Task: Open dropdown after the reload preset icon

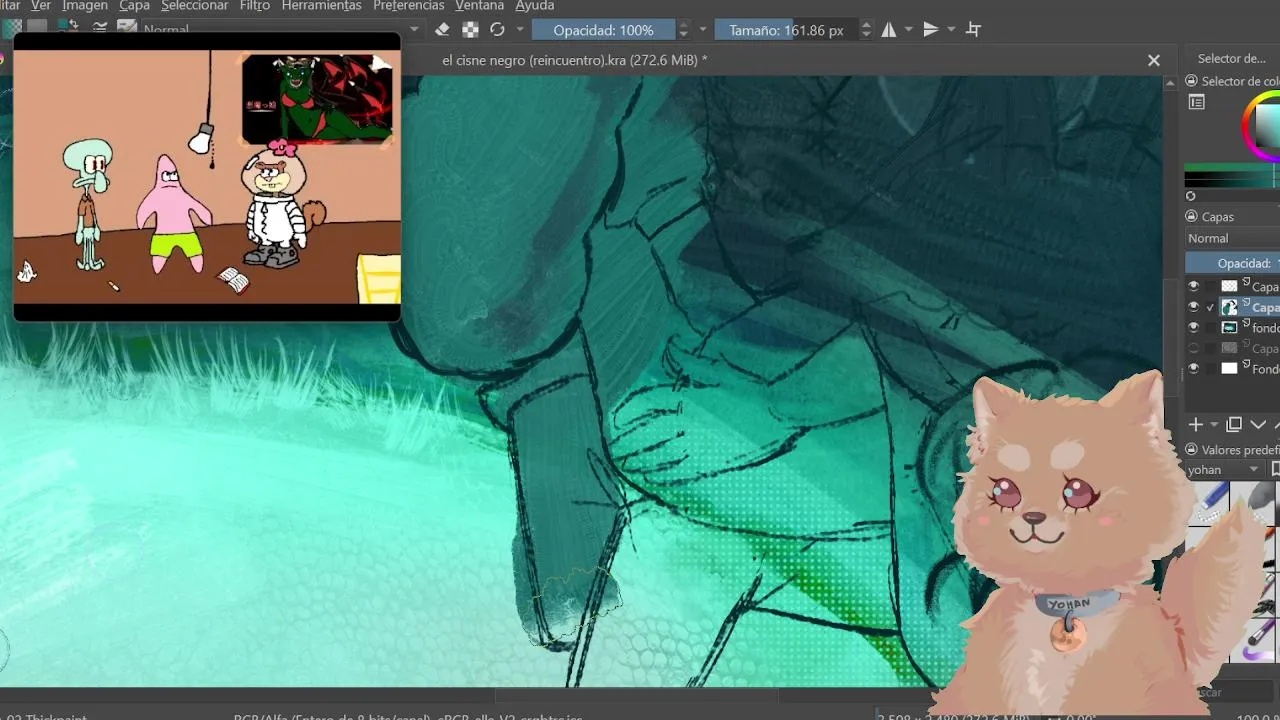Action: click(x=520, y=30)
